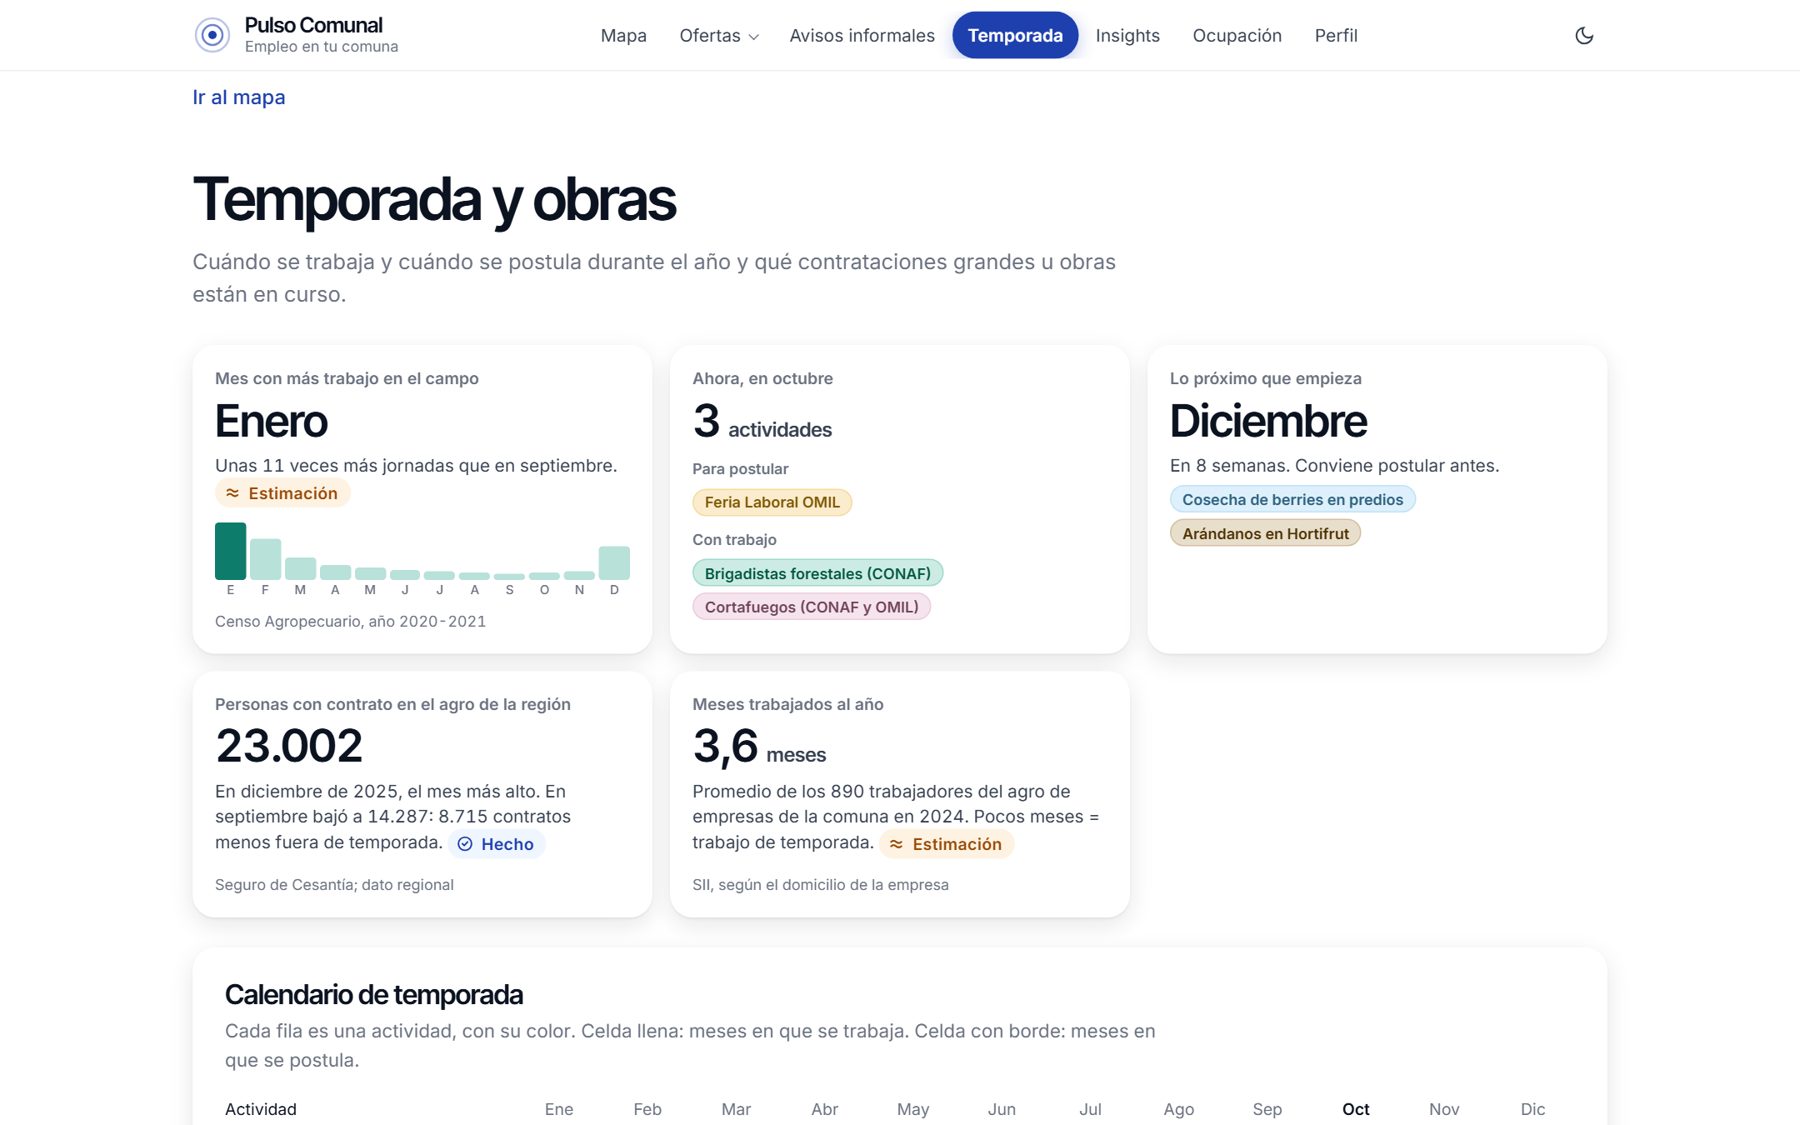Go to Avisos informales section

pos(862,35)
